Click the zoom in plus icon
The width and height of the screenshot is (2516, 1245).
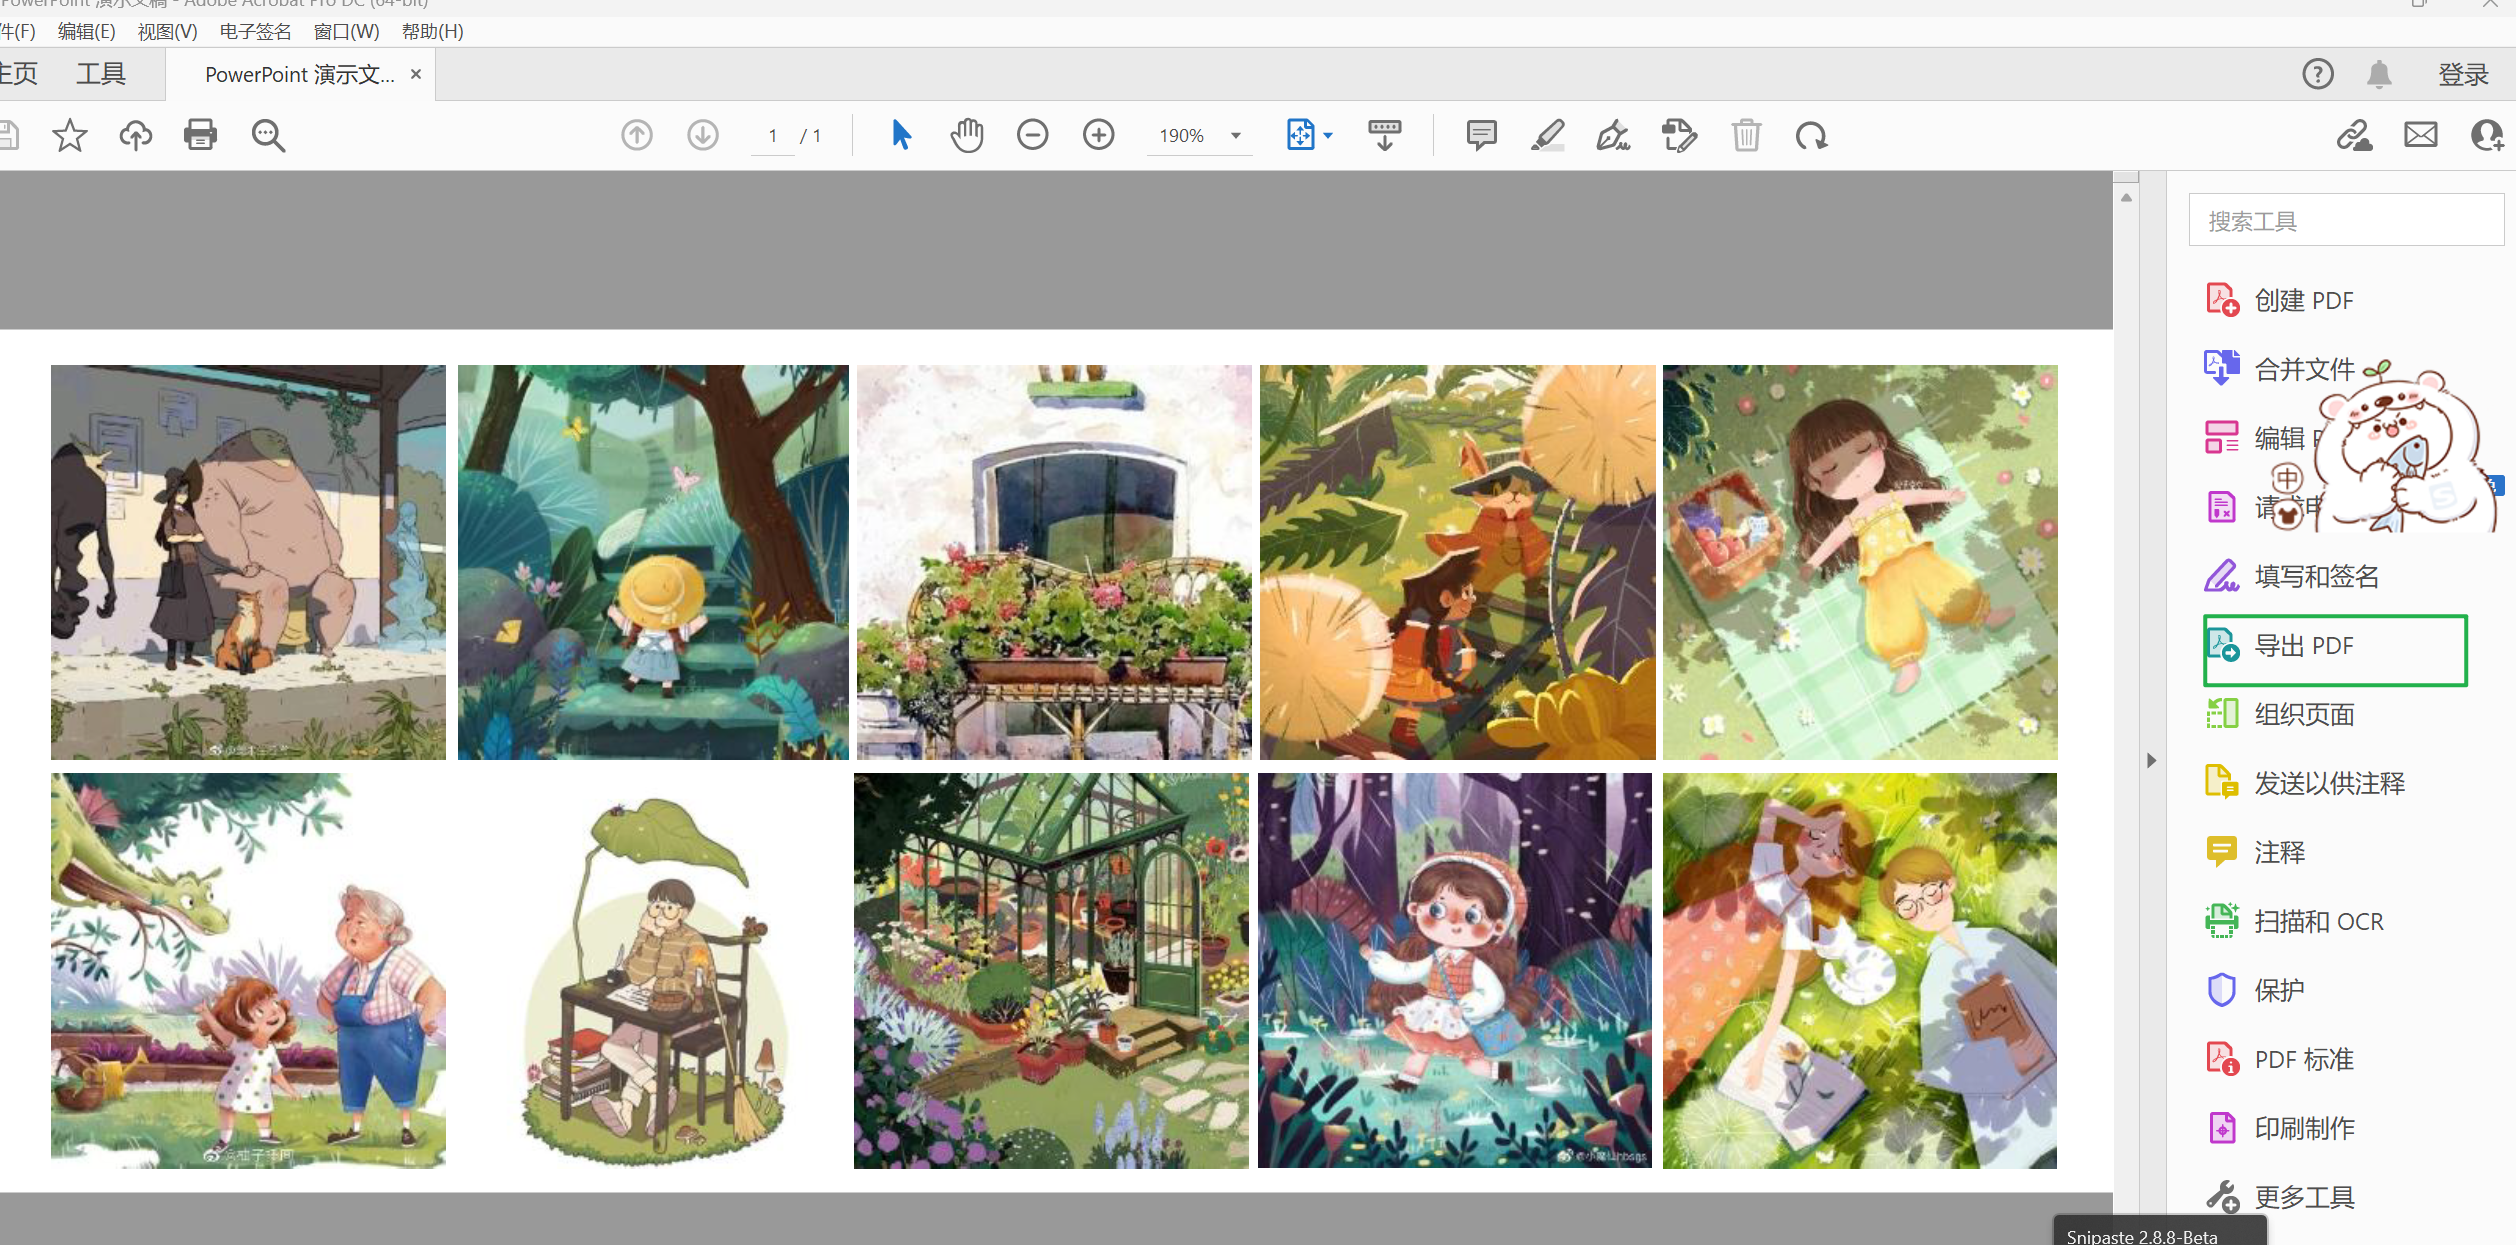[1098, 135]
